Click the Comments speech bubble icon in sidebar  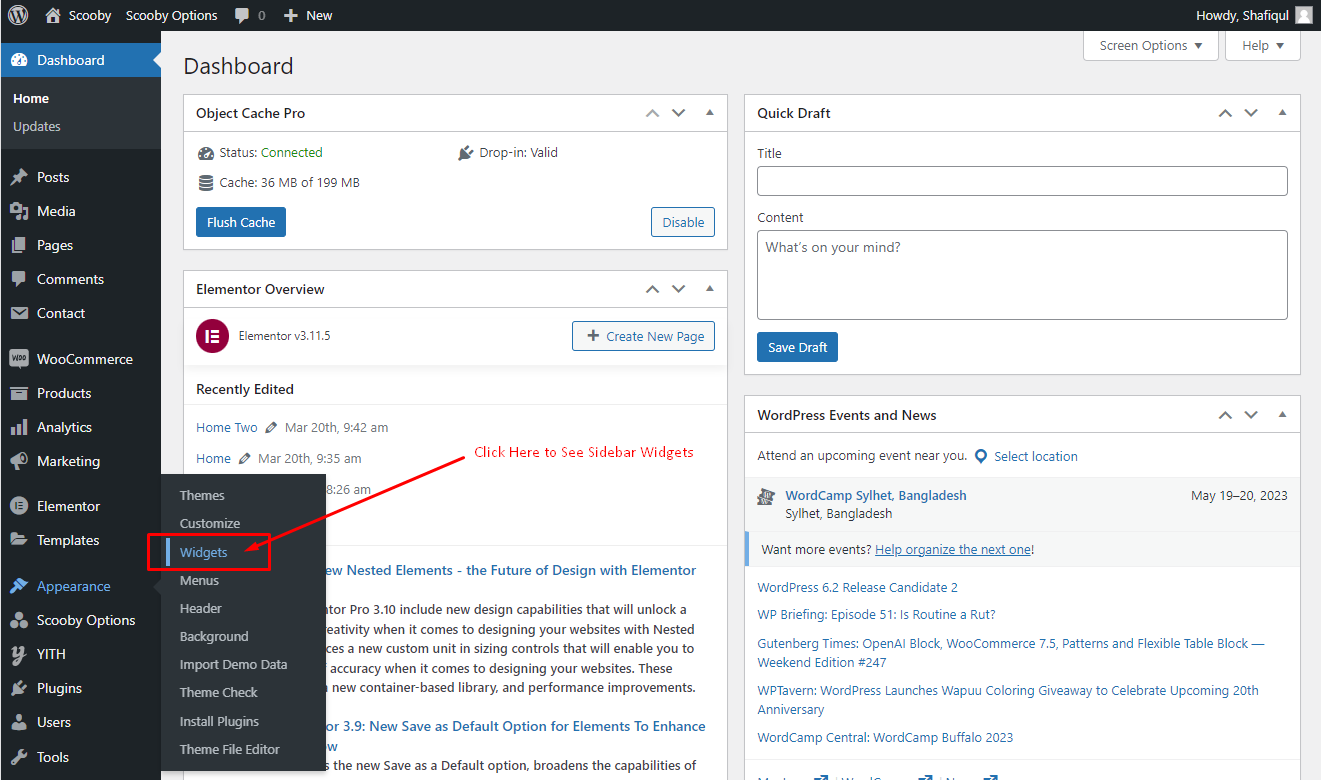tap(19, 279)
